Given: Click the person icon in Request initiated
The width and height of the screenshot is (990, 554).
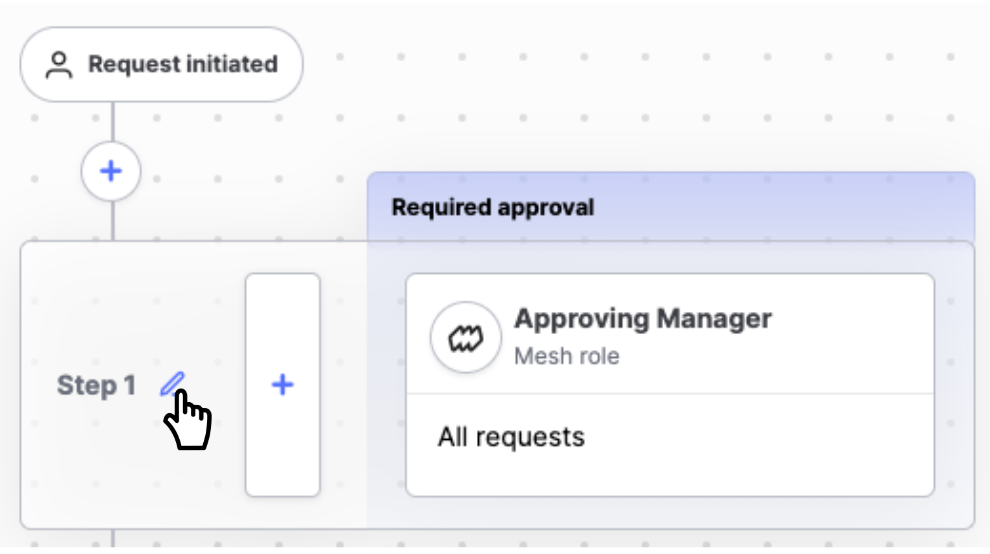Looking at the screenshot, I should (x=59, y=65).
